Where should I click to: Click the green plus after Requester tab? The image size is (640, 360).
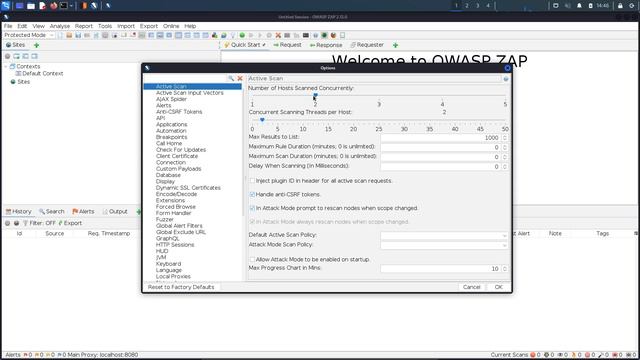tap(395, 45)
